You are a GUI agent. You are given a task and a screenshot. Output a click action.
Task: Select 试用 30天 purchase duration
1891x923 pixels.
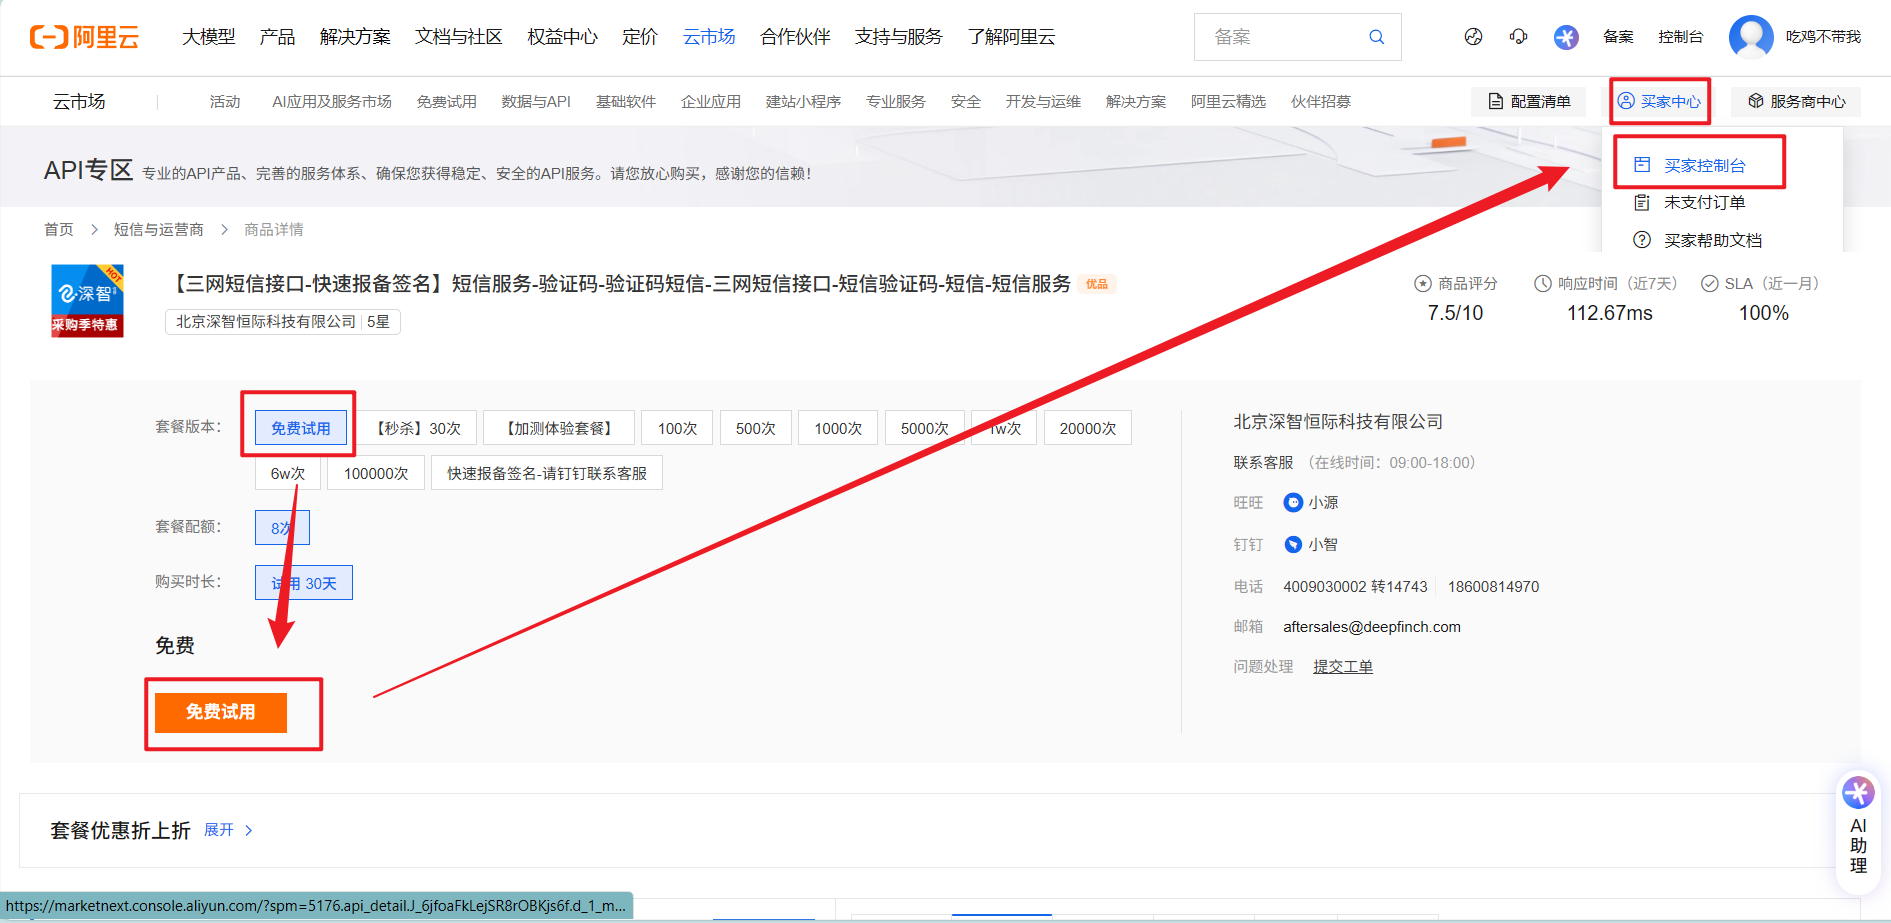pyautogui.click(x=304, y=582)
